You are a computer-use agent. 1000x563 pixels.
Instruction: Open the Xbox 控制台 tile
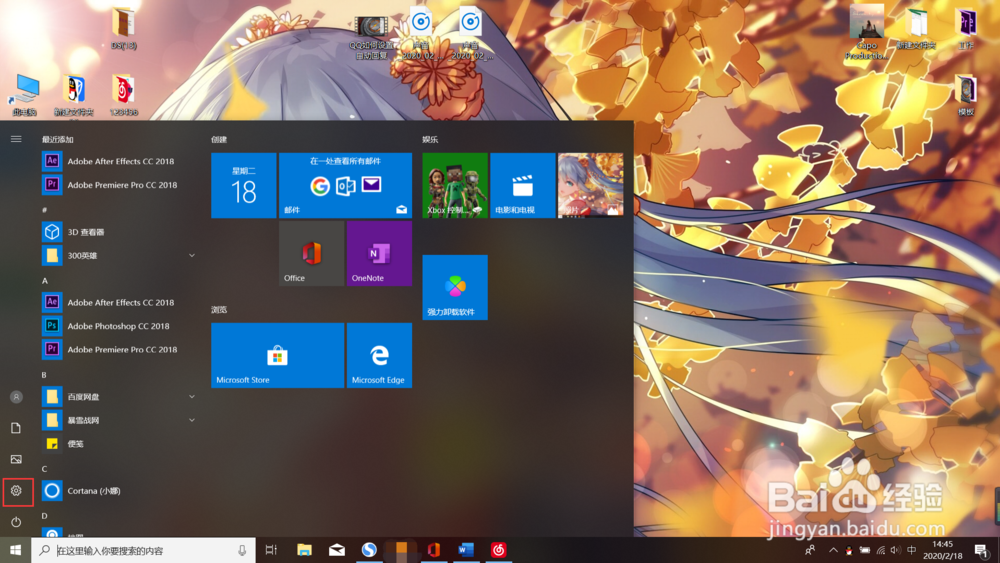click(x=455, y=186)
